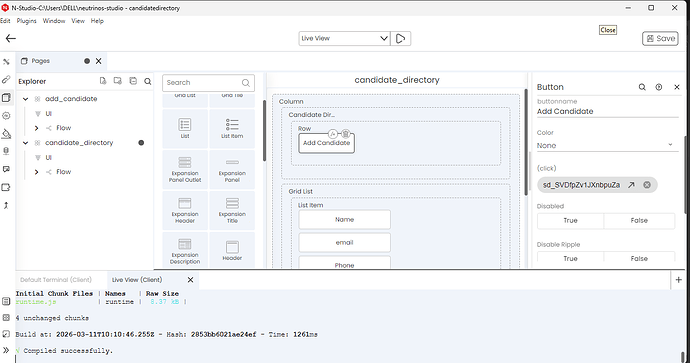
Task: Close the Button properties panel
Action: point(677,87)
